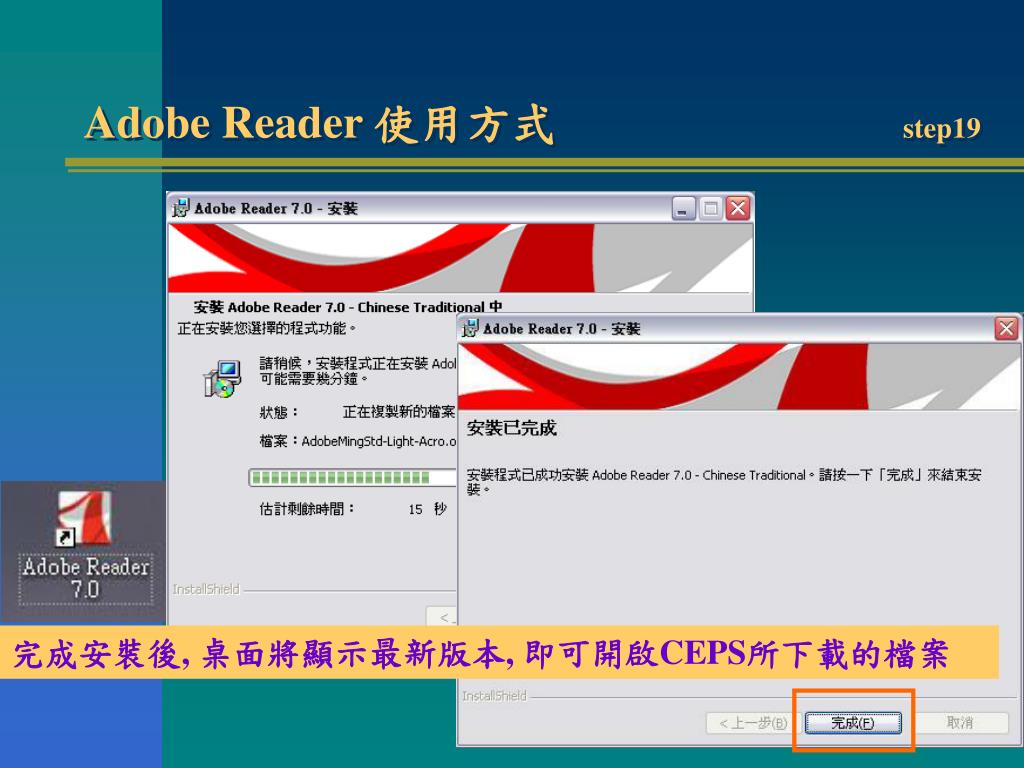
Task: Click the computer and CD setup icon
Action: point(222,379)
